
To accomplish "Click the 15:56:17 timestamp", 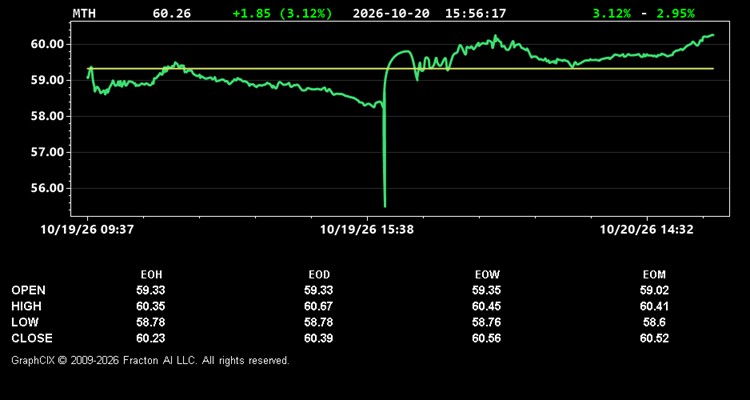I will coord(475,13).
